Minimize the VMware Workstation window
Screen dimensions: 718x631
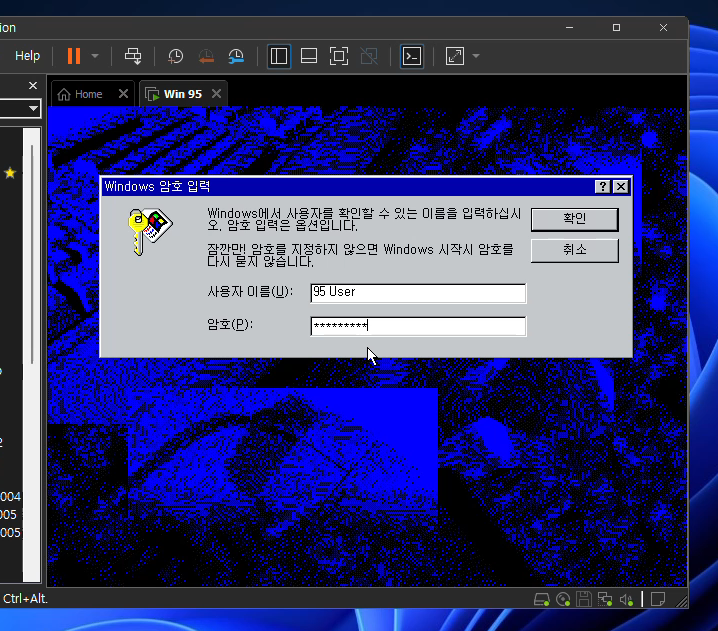[x=569, y=27]
